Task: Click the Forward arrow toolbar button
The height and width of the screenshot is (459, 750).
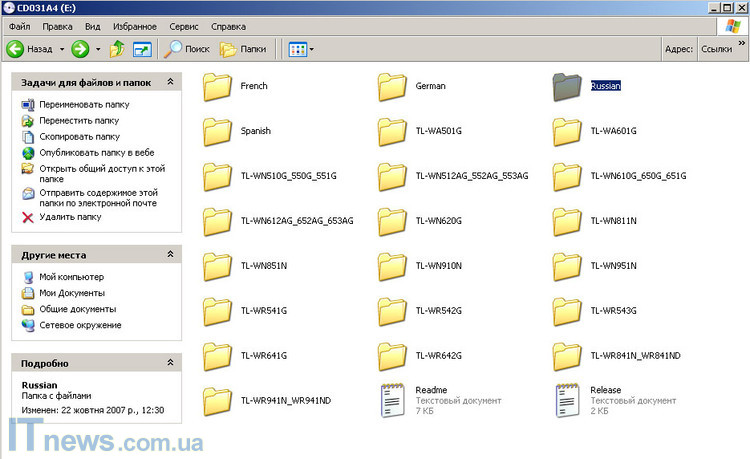Action: coord(80,48)
